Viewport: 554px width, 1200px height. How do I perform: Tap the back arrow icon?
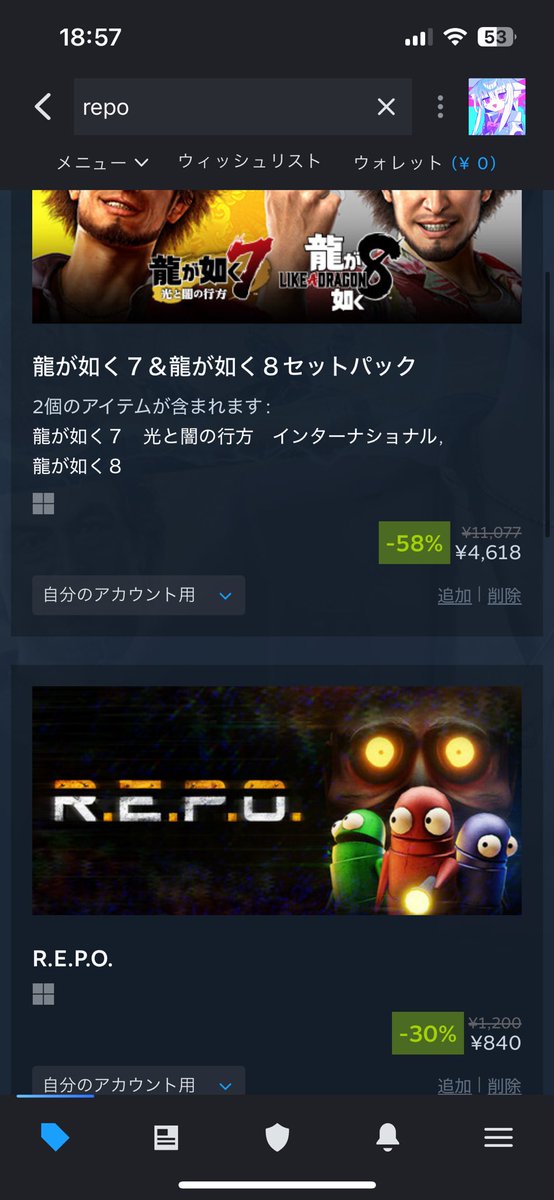point(42,107)
